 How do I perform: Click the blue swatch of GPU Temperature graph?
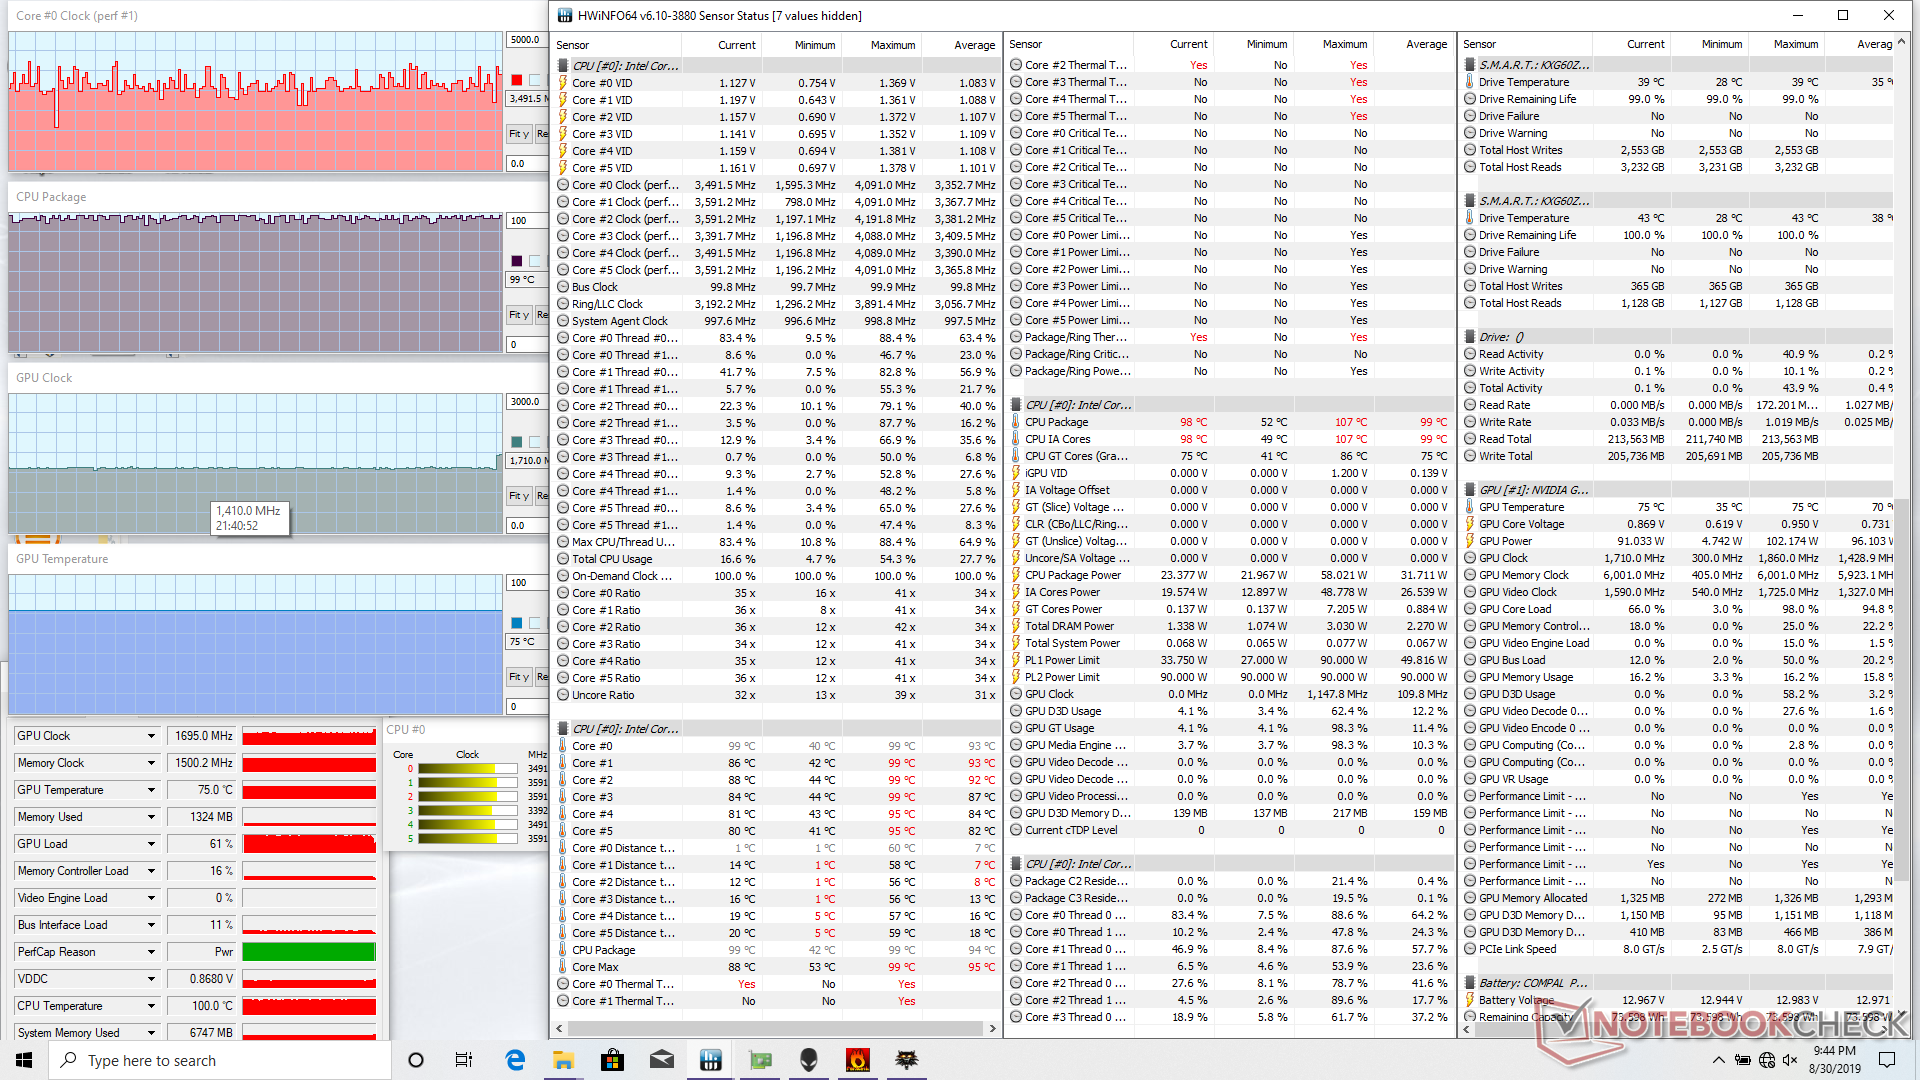516,623
